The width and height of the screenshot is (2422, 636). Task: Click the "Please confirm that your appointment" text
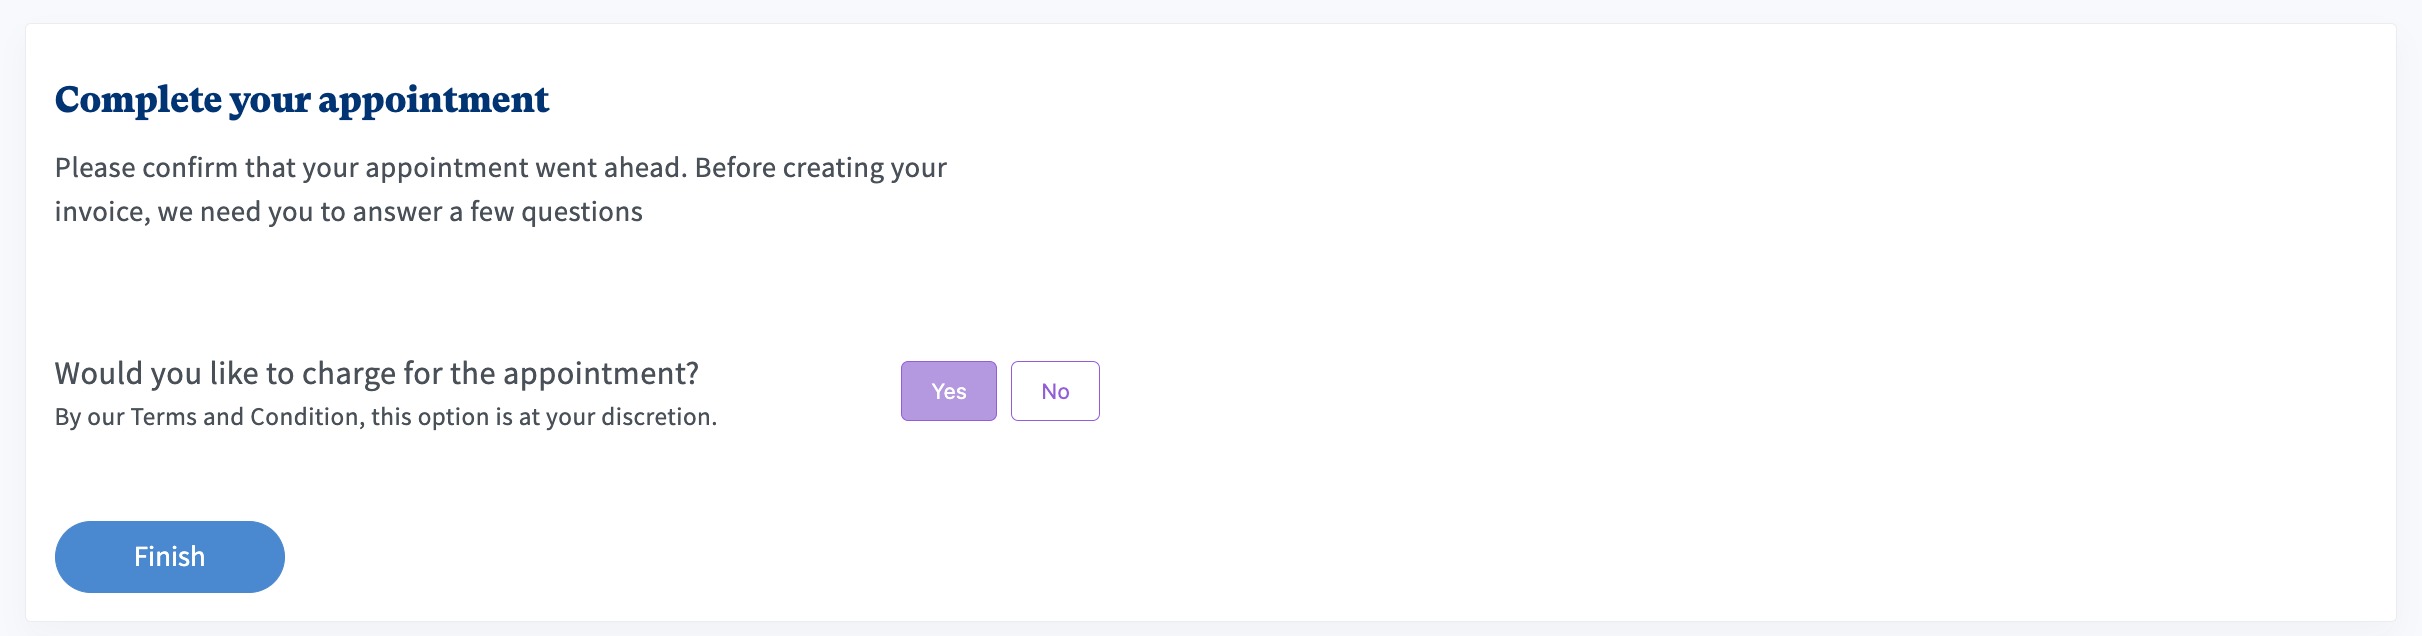pos(292,168)
